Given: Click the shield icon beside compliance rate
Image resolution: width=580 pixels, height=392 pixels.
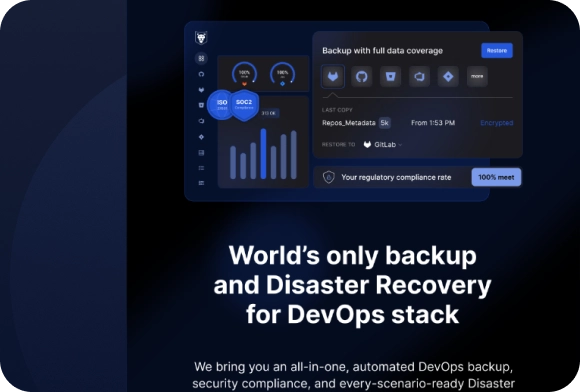Looking at the screenshot, I should coord(328,177).
